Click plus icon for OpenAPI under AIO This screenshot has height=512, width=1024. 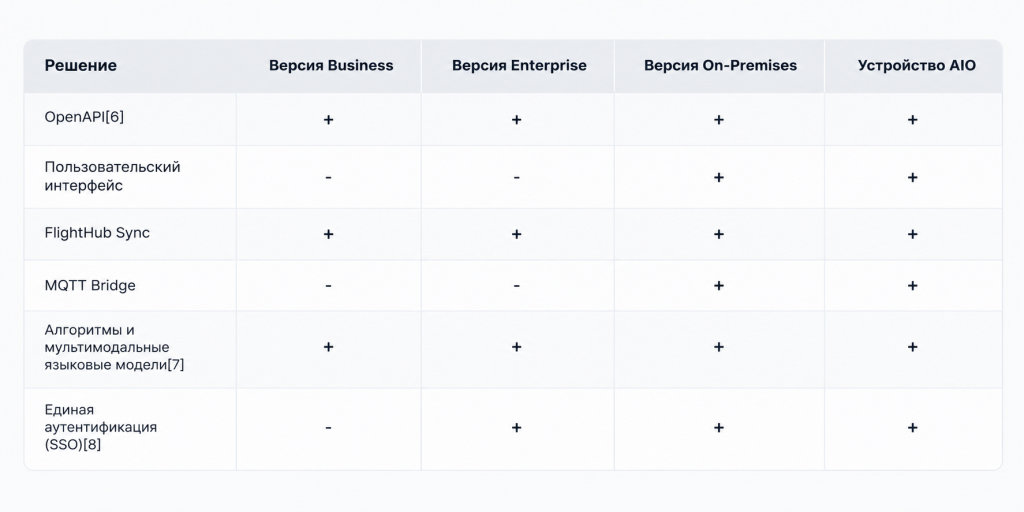[912, 120]
